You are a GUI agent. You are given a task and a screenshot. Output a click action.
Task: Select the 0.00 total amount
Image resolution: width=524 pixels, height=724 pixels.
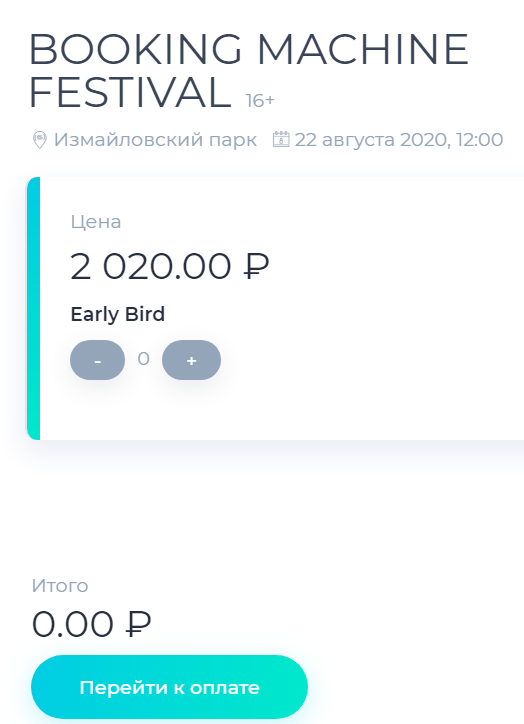click(x=72, y=624)
